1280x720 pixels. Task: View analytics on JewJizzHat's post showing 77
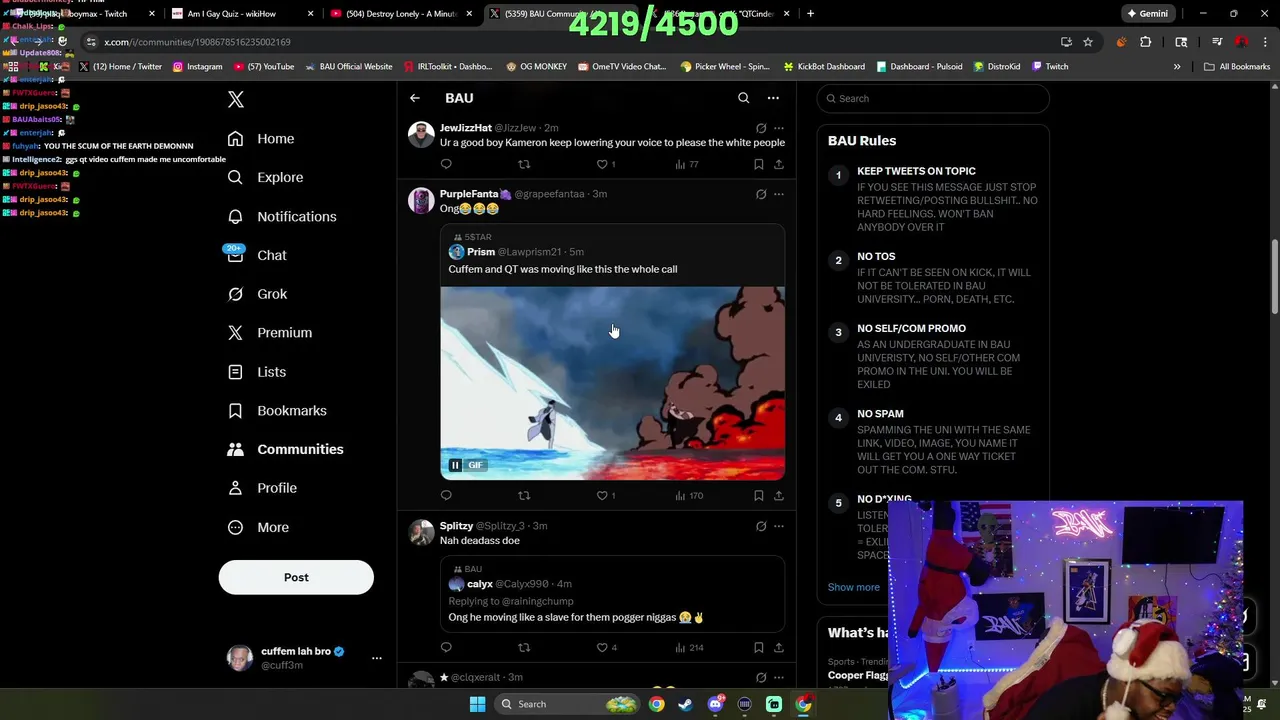[686, 164]
